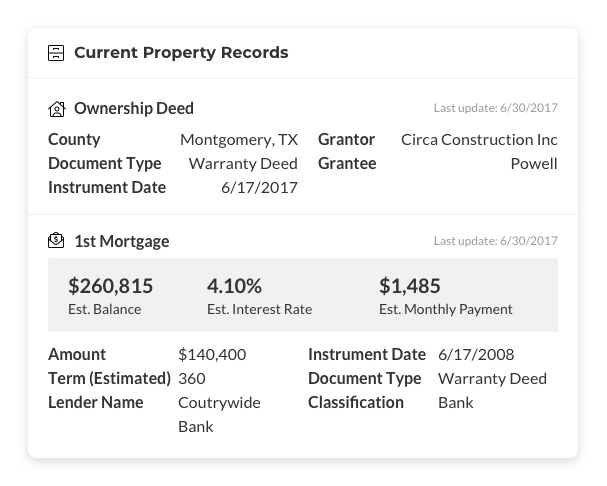Click the 4.10% estimated interest rate
The image size is (607, 486).
(x=234, y=287)
